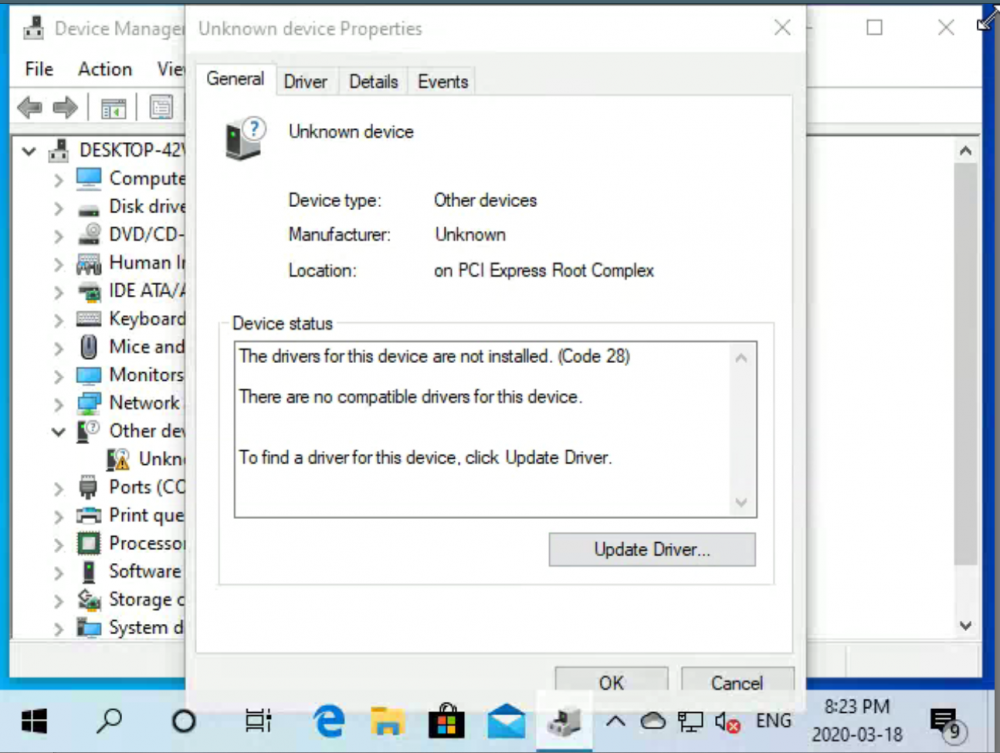Open Task View from the taskbar
The image size is (1000, 753).
258,721
